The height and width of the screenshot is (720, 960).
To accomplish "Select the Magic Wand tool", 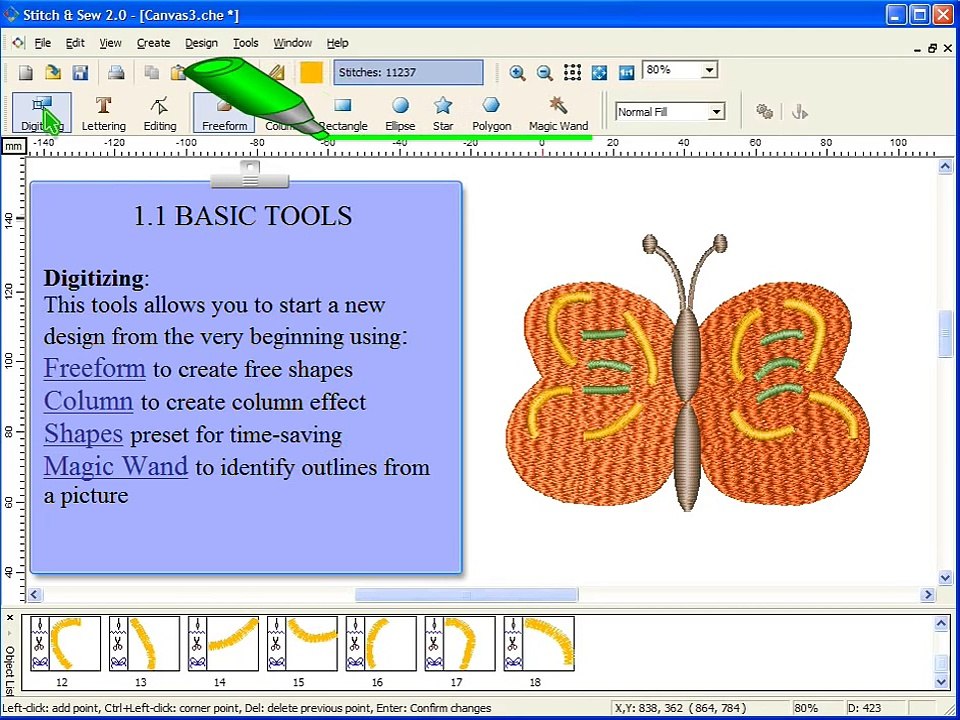I will pos(558,113).
